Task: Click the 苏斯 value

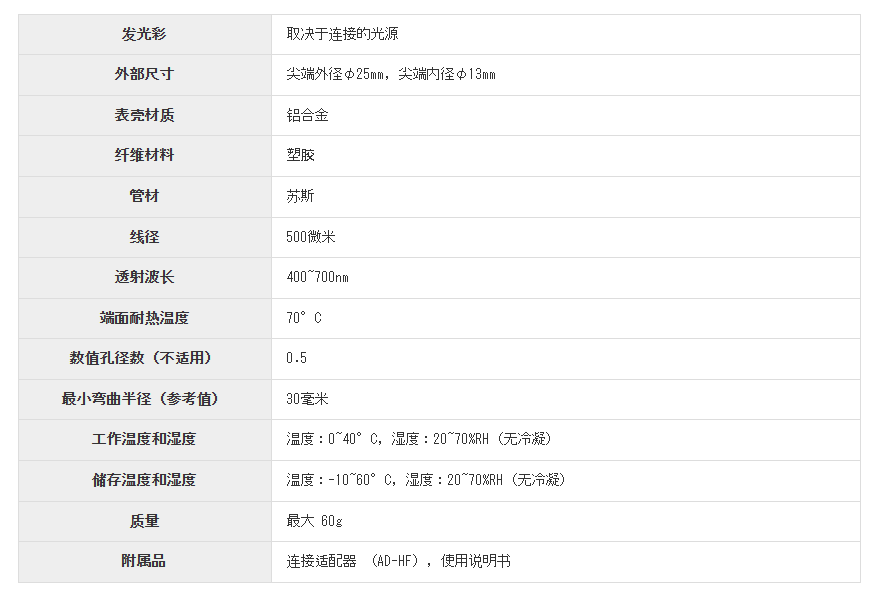Action: coord(300,197)
